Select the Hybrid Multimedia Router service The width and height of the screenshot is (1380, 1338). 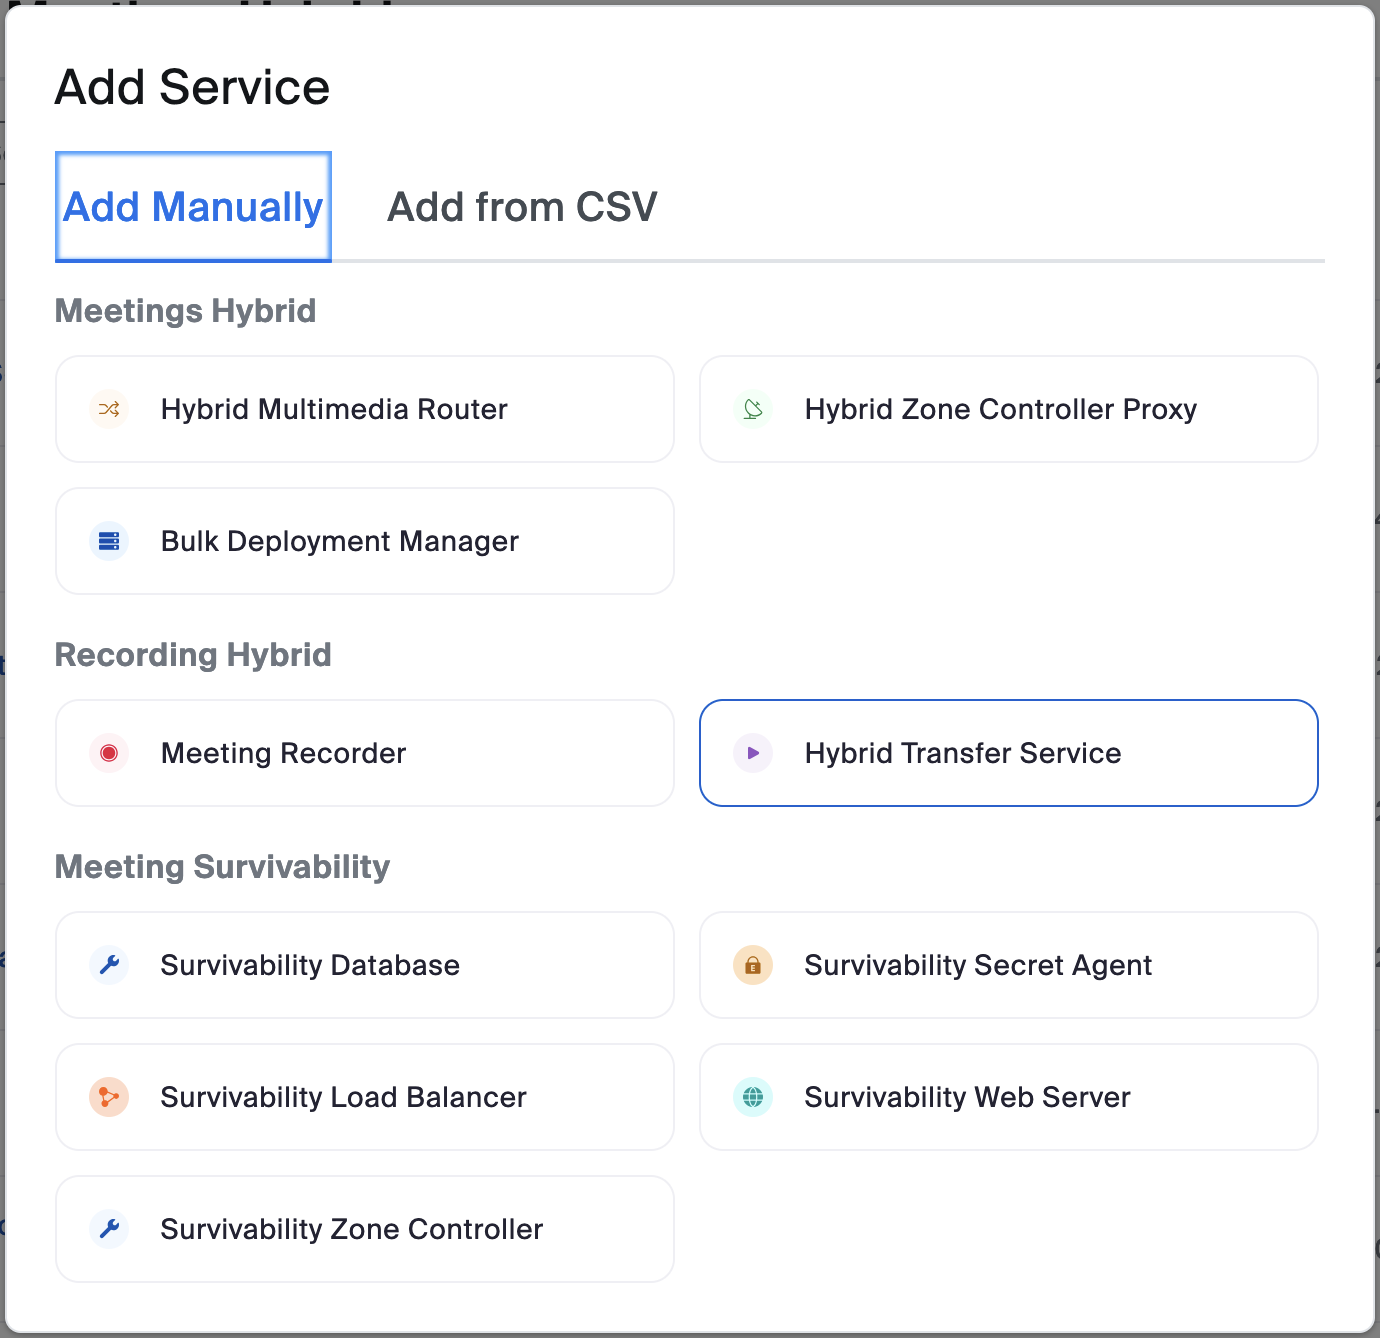tap(365, 409)
